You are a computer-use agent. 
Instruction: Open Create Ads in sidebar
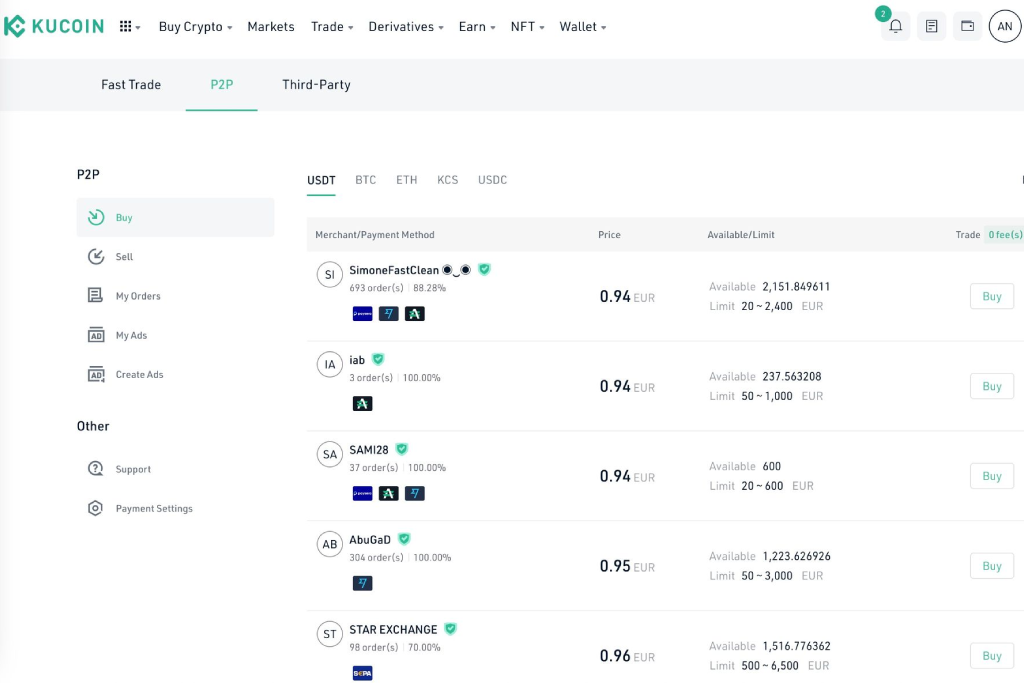139,375
